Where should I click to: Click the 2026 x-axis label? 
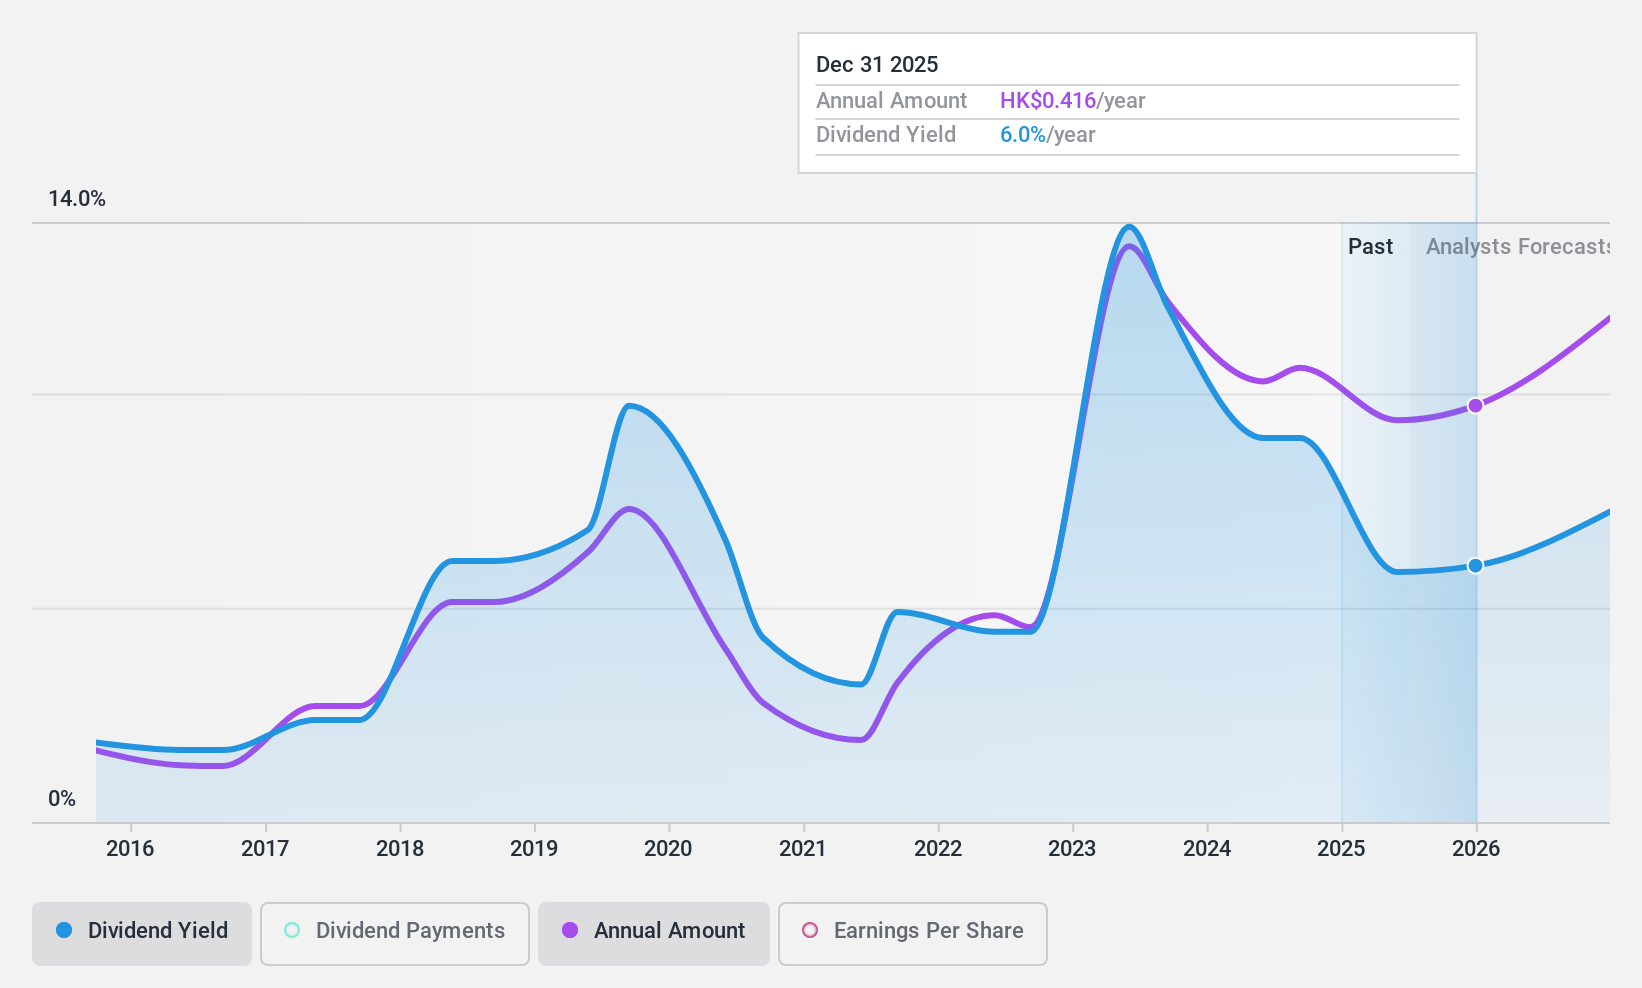tap(1476, 849)
